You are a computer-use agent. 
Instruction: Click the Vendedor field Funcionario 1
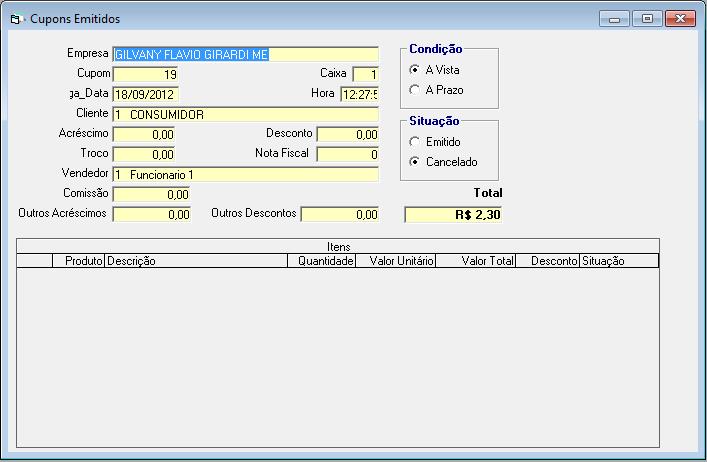246,174
